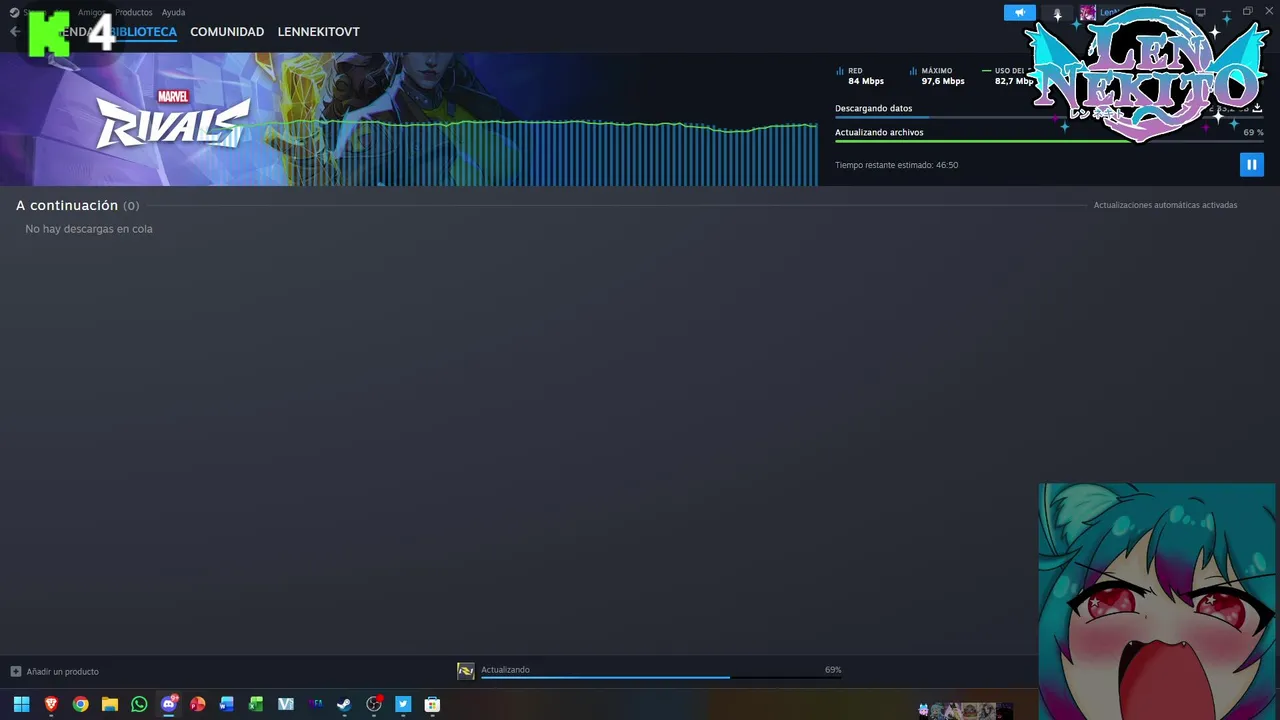The image size is (1280, 720).
Task: Open Discord from taskbar
Action: [x=168, y=704]
